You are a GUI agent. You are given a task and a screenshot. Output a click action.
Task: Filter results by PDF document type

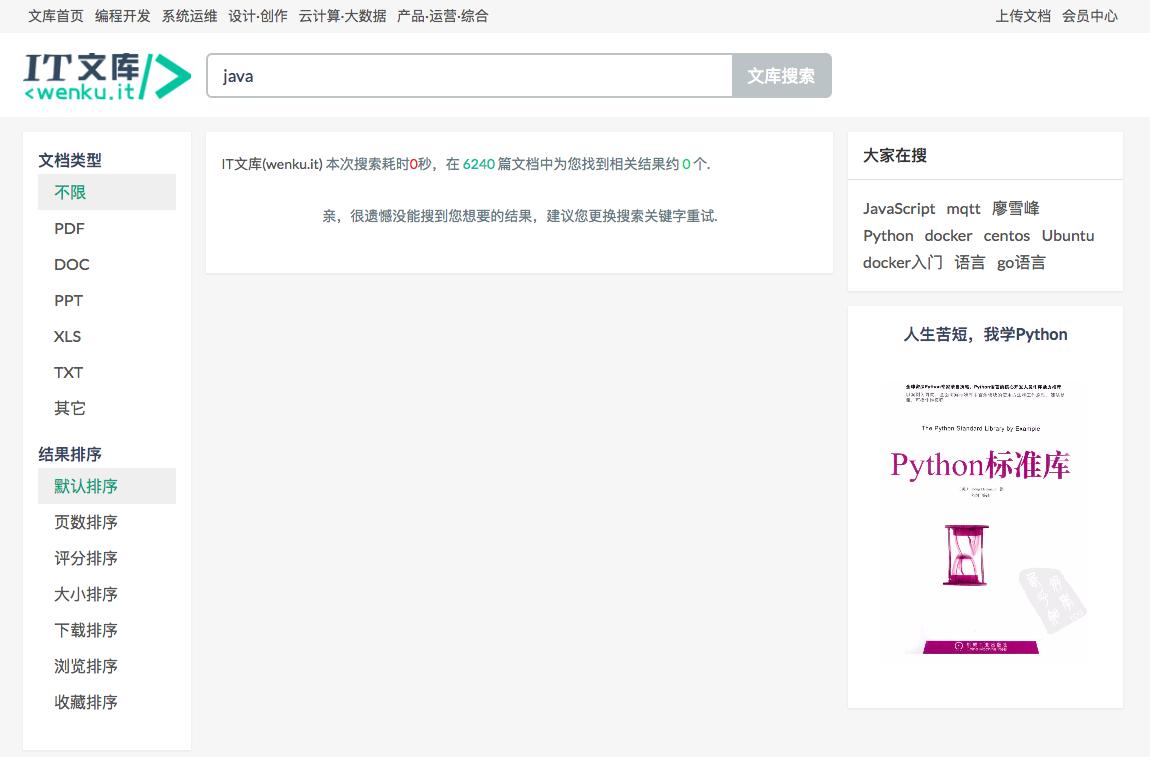pos(67,228)
